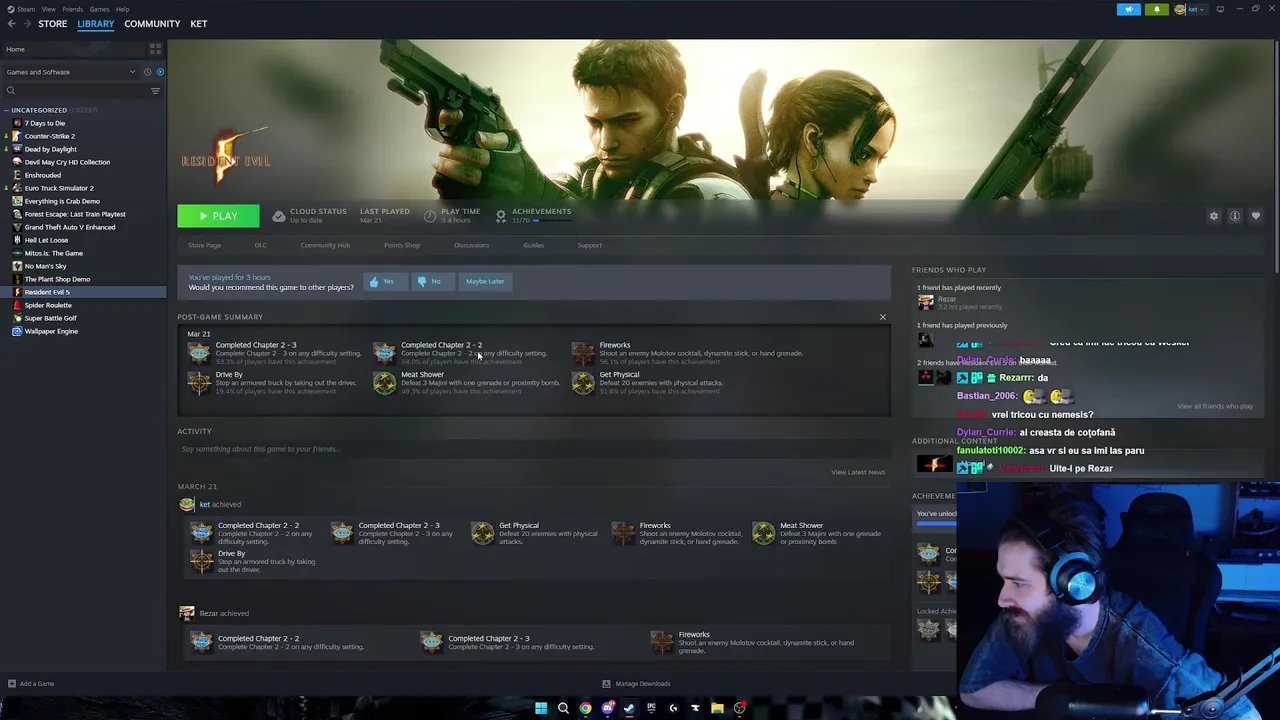Open the green notifications bell

(x=1156, y=9)
